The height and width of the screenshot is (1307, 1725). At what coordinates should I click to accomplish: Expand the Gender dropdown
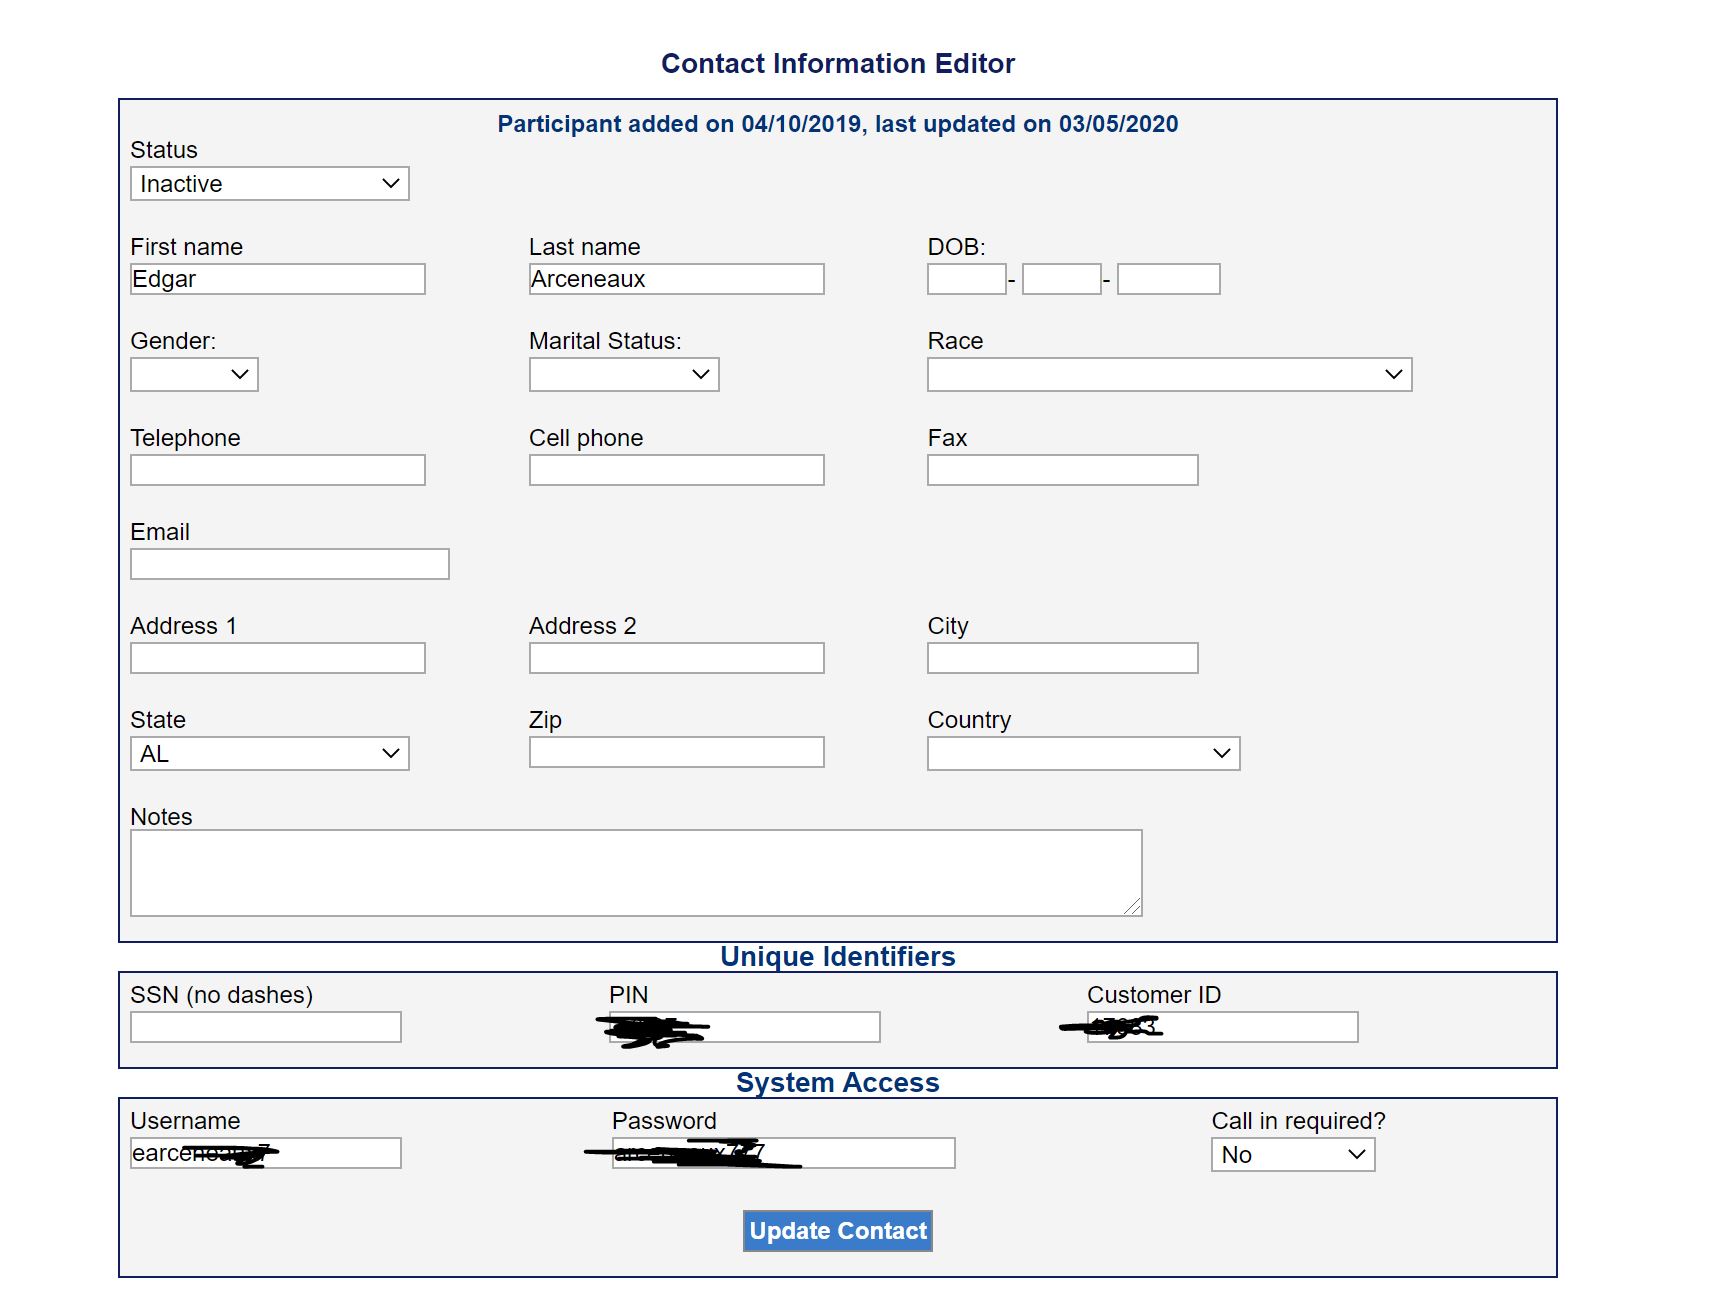click(194, 374)
